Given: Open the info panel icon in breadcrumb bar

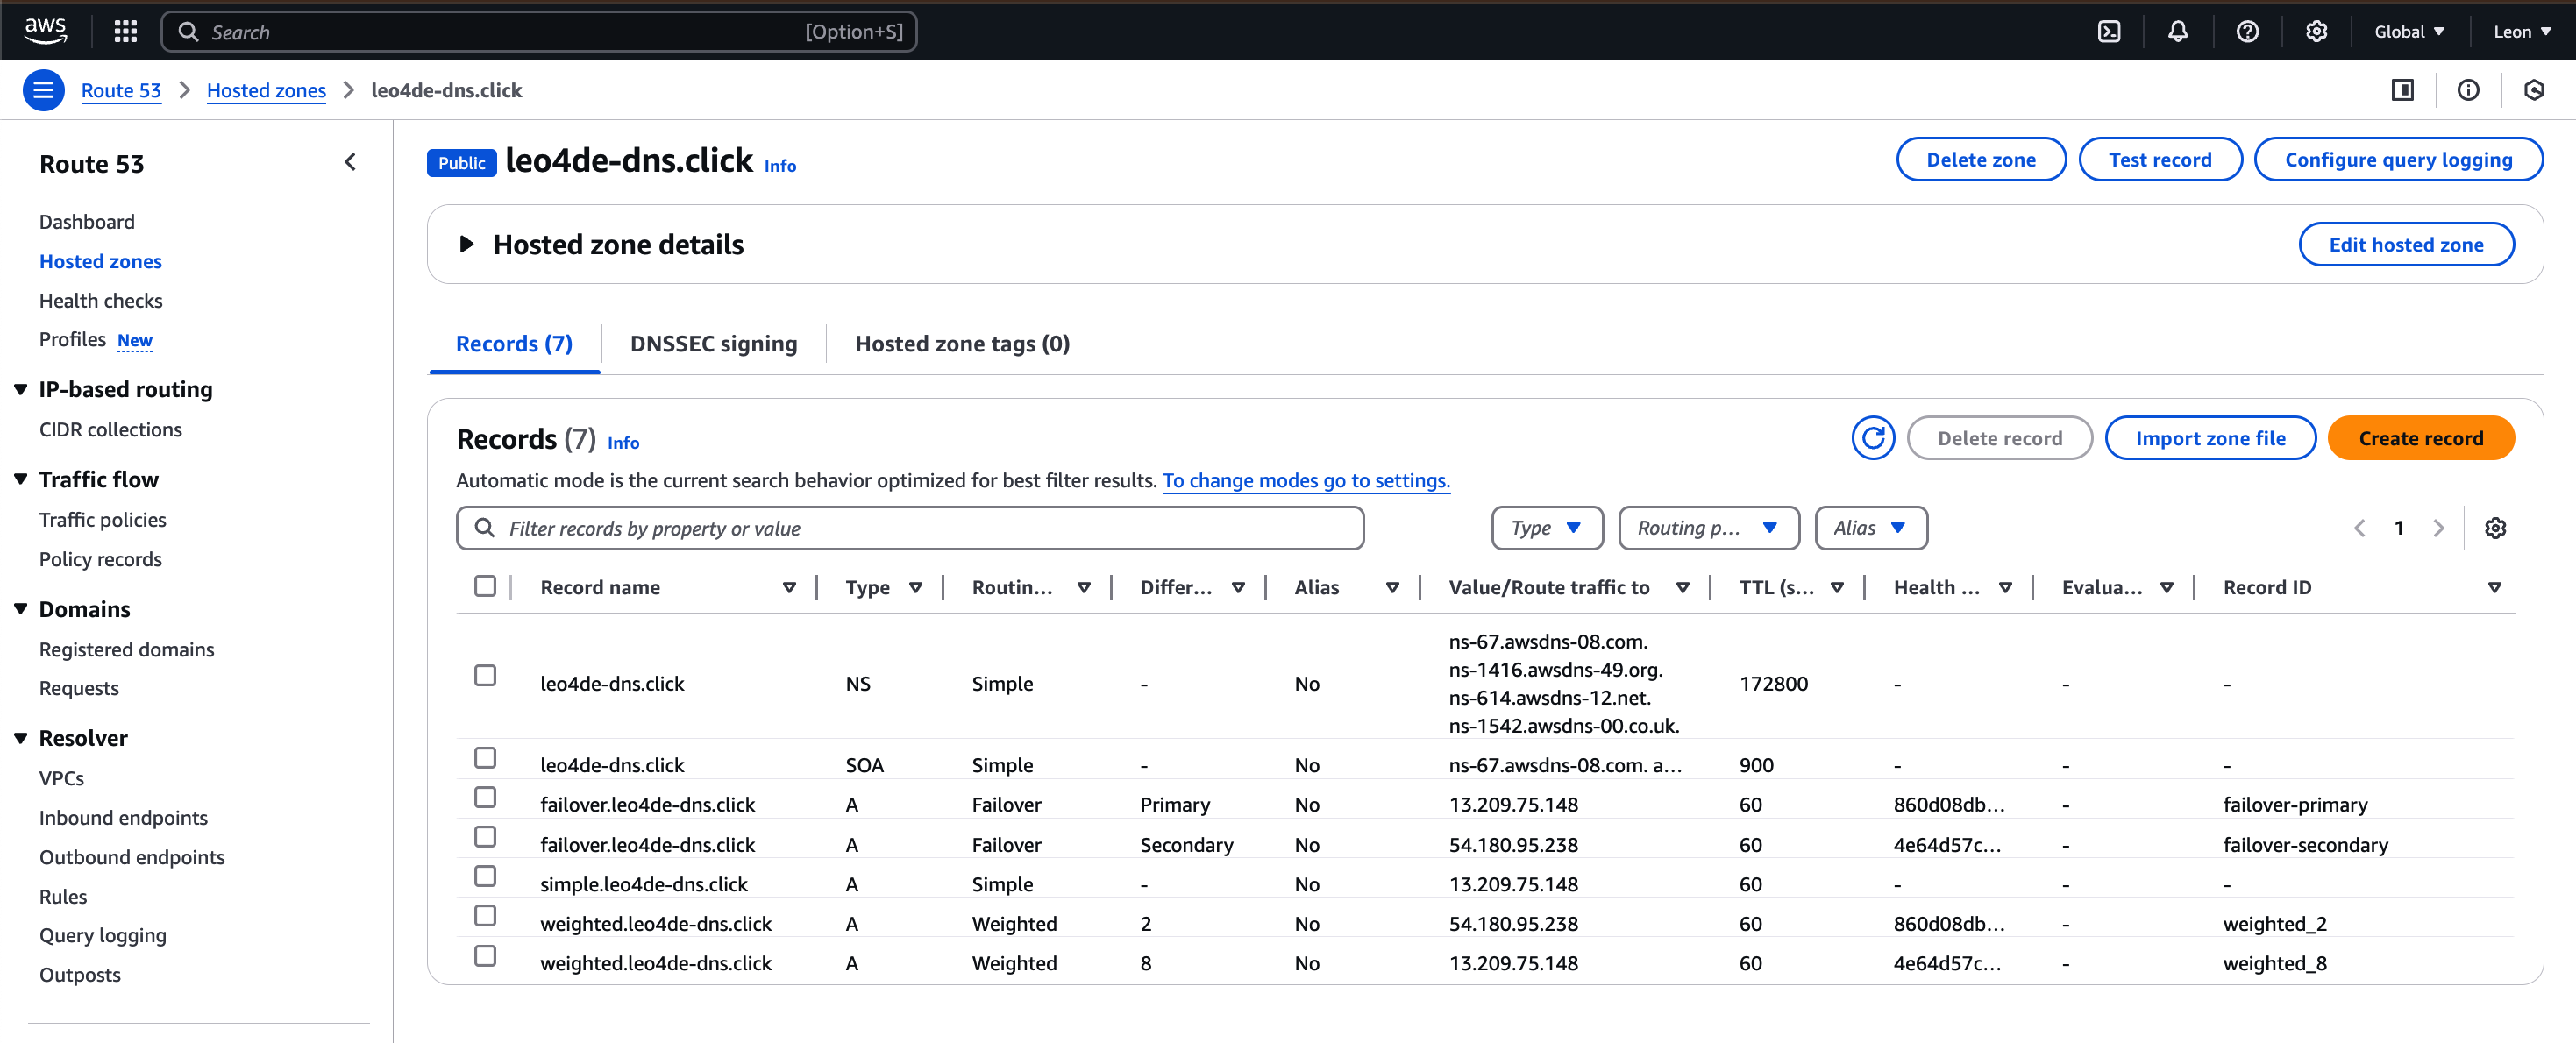Looking at the screenshot, I should pyautogui.click(x=2468, y=90).
